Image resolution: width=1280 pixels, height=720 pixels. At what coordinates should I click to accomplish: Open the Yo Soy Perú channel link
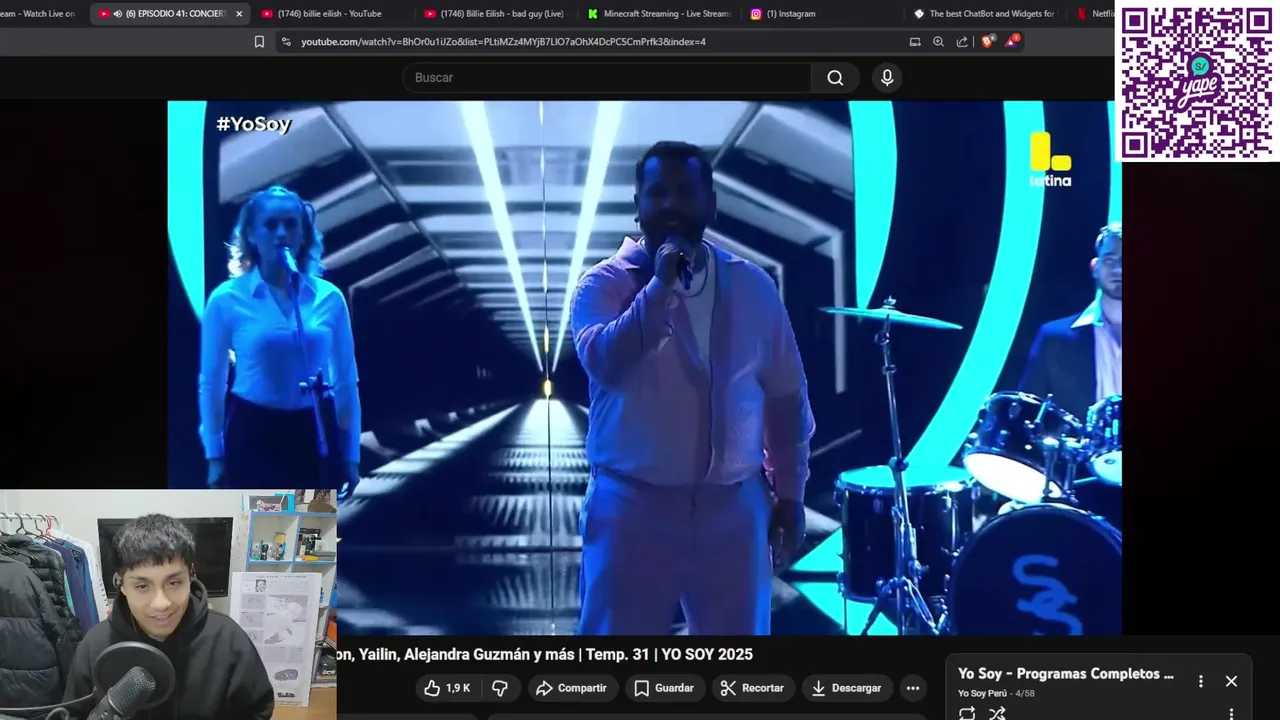point(982,693)
